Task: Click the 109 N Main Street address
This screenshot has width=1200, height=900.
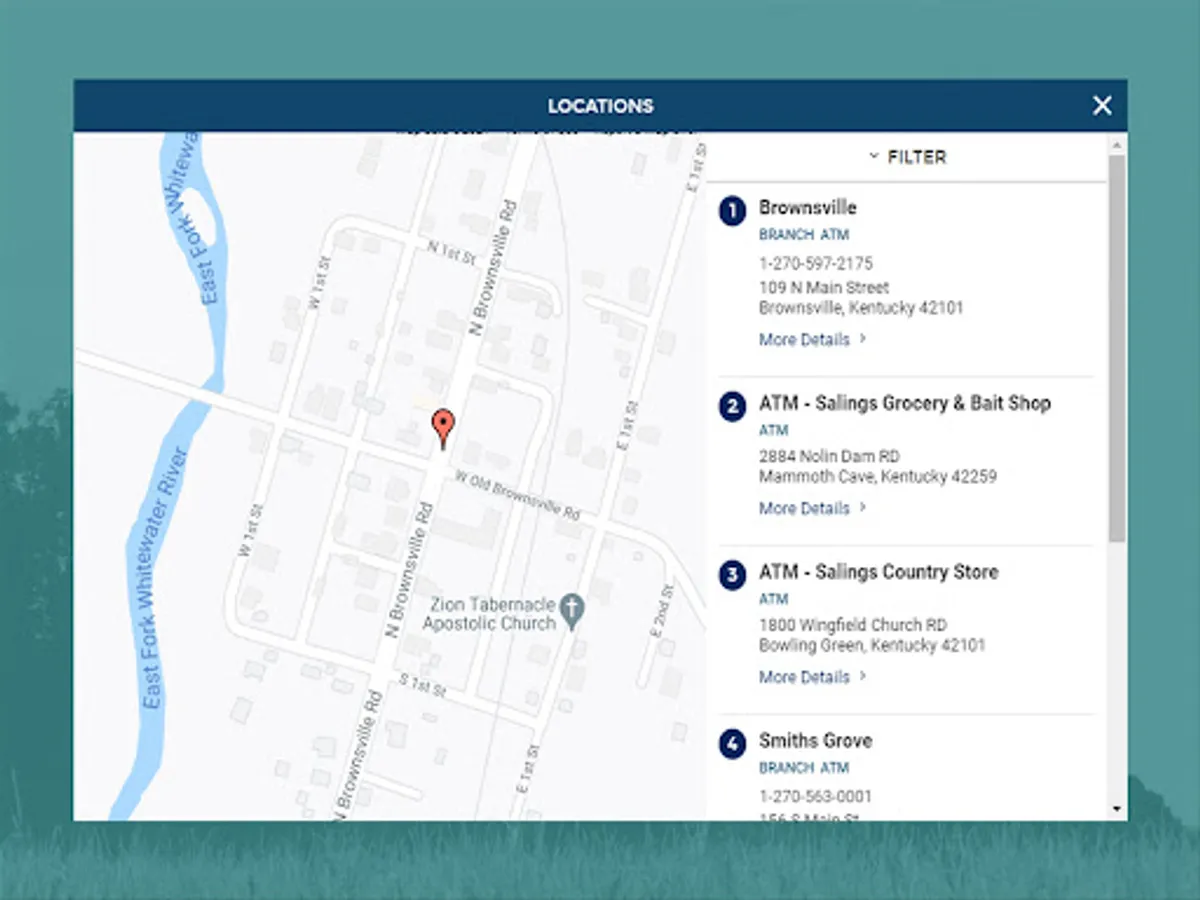Action: 824,288
